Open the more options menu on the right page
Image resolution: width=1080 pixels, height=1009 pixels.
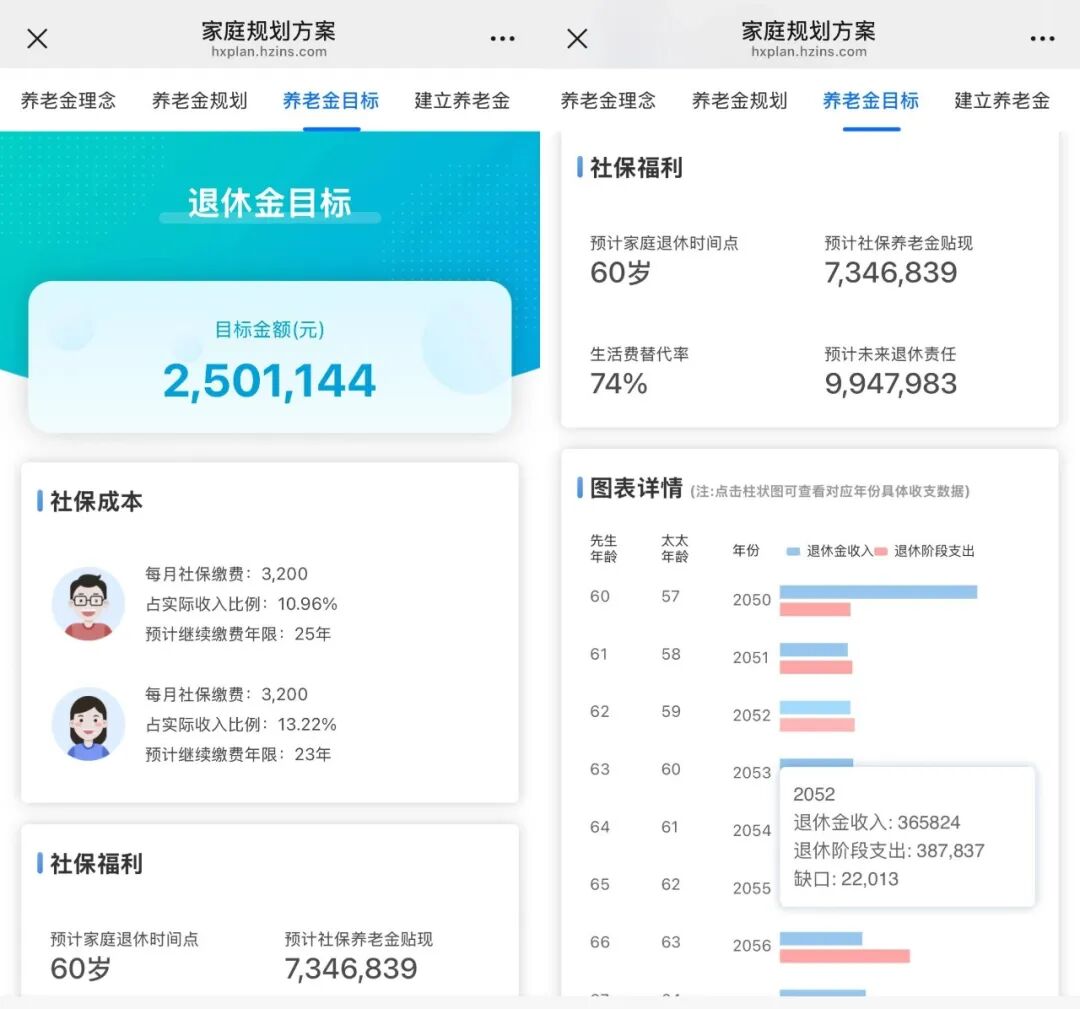1043,38
